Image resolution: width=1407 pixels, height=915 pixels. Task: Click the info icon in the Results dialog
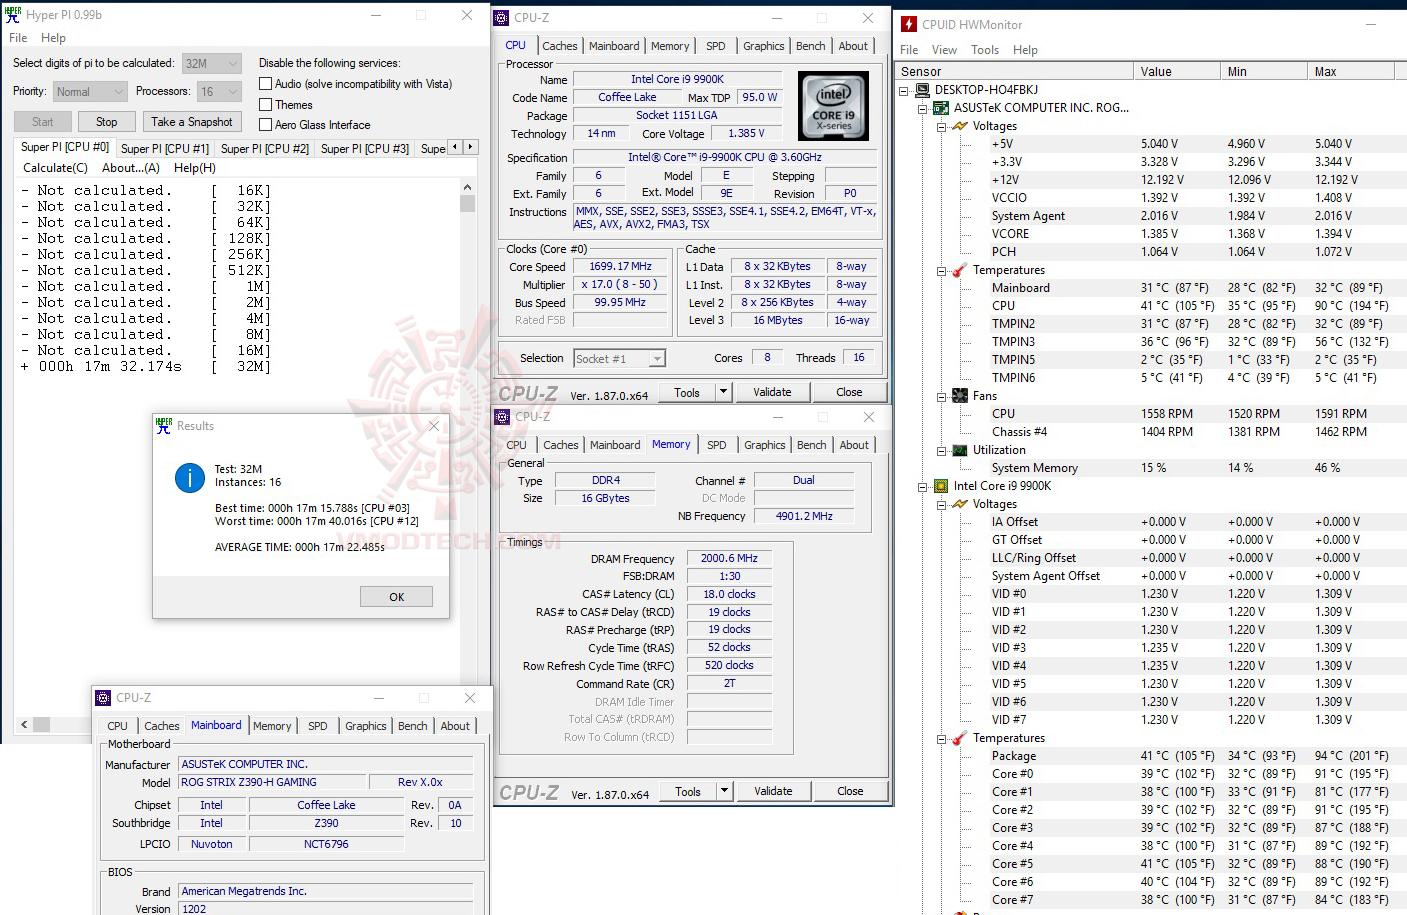pyautogui.click(x=189, y=477)
